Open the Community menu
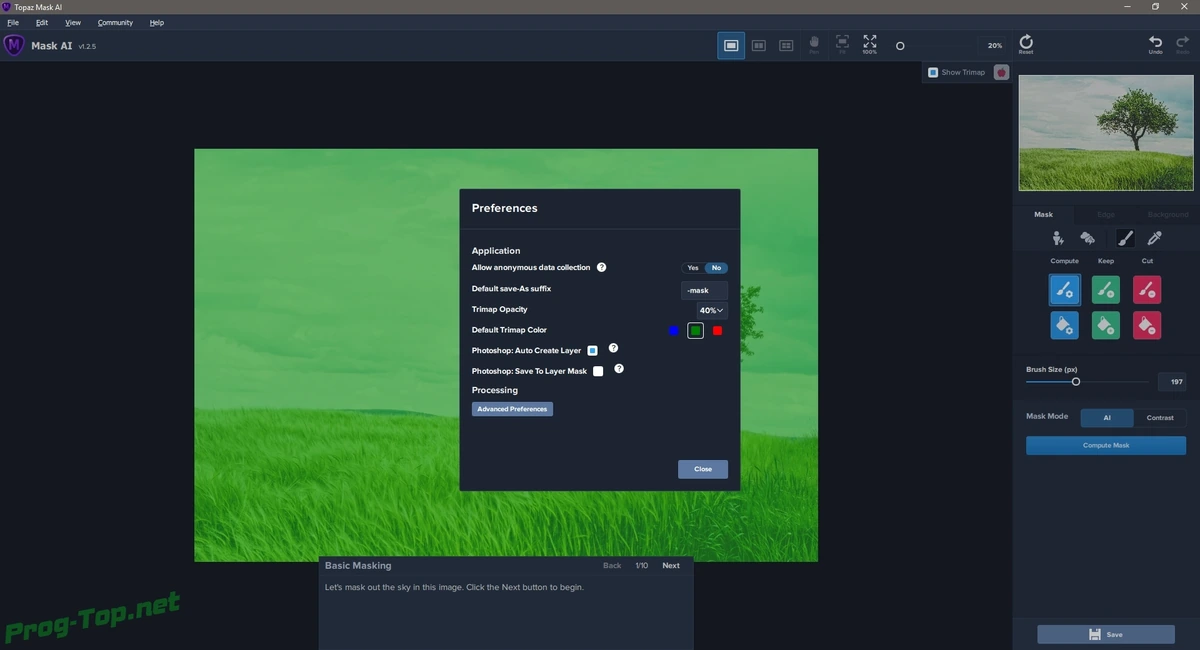The image size is (1200, 650). 115,22
